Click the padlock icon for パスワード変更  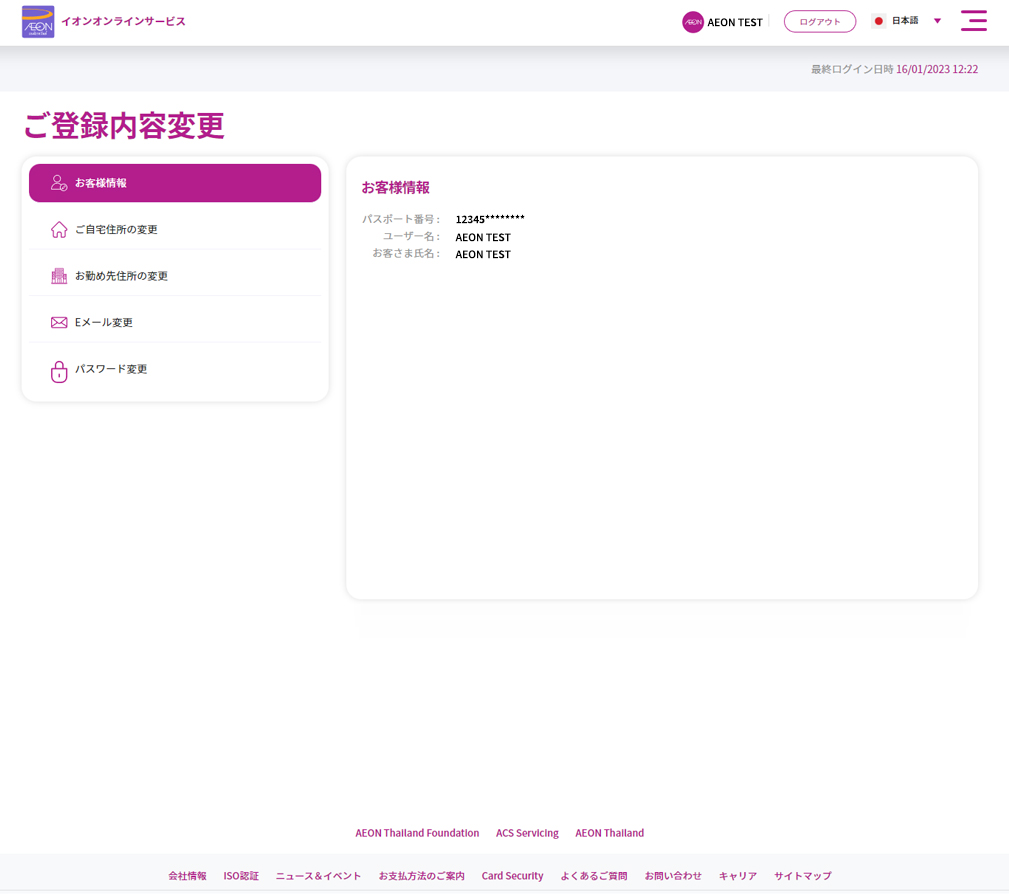pos(59,371)
